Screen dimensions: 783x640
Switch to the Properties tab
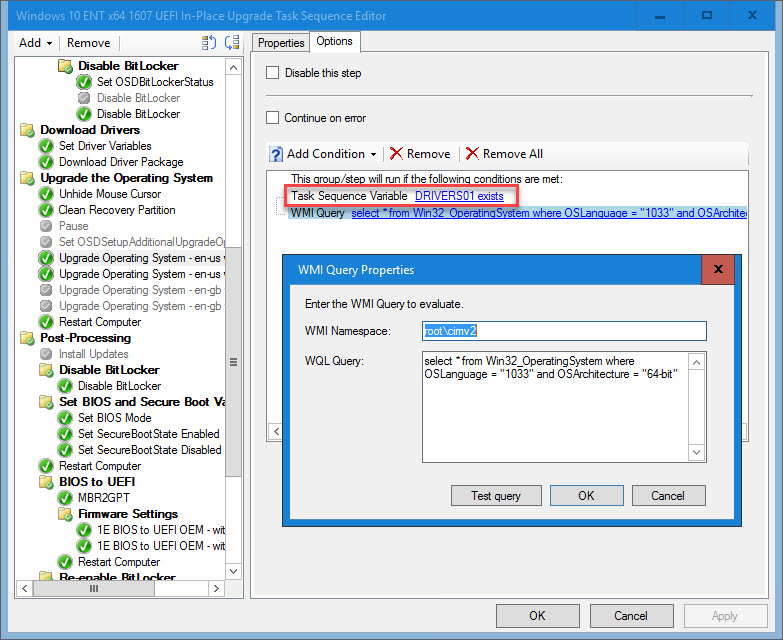[x=281, y=42]
